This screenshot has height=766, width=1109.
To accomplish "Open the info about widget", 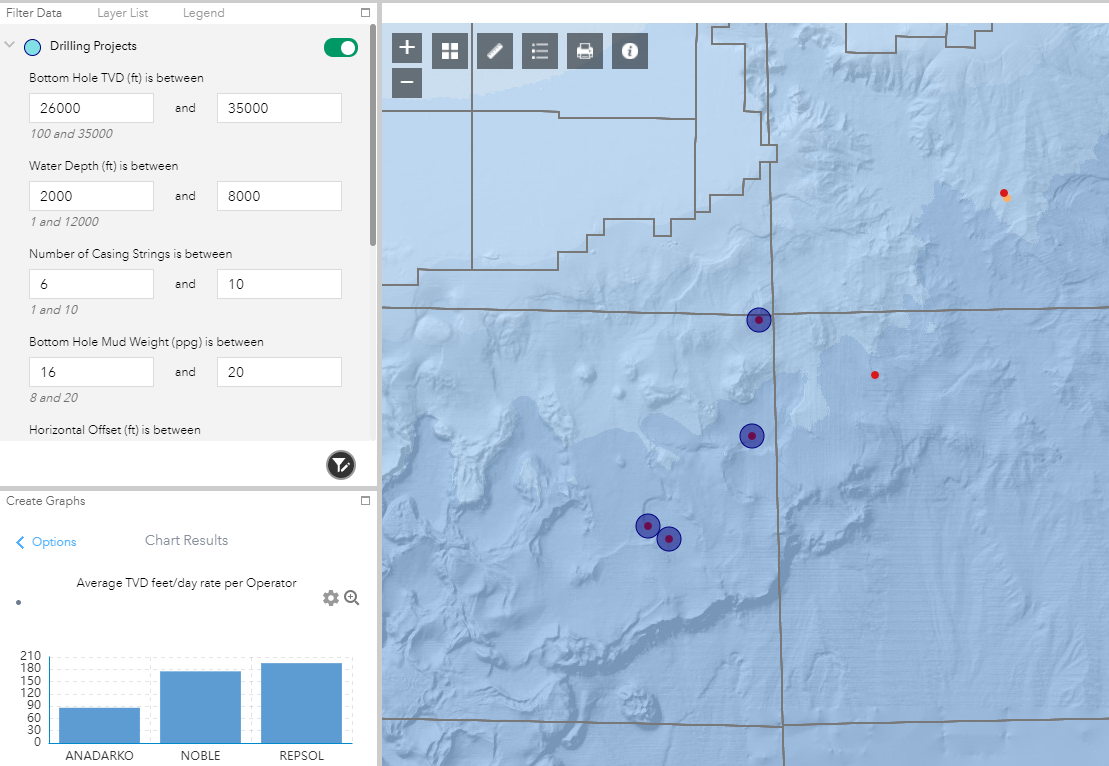I will pos(630,51).
